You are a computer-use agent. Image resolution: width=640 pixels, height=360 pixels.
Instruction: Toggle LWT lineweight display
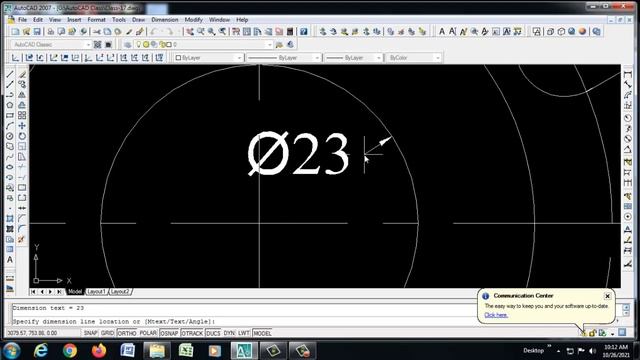[x=244, y=333]
